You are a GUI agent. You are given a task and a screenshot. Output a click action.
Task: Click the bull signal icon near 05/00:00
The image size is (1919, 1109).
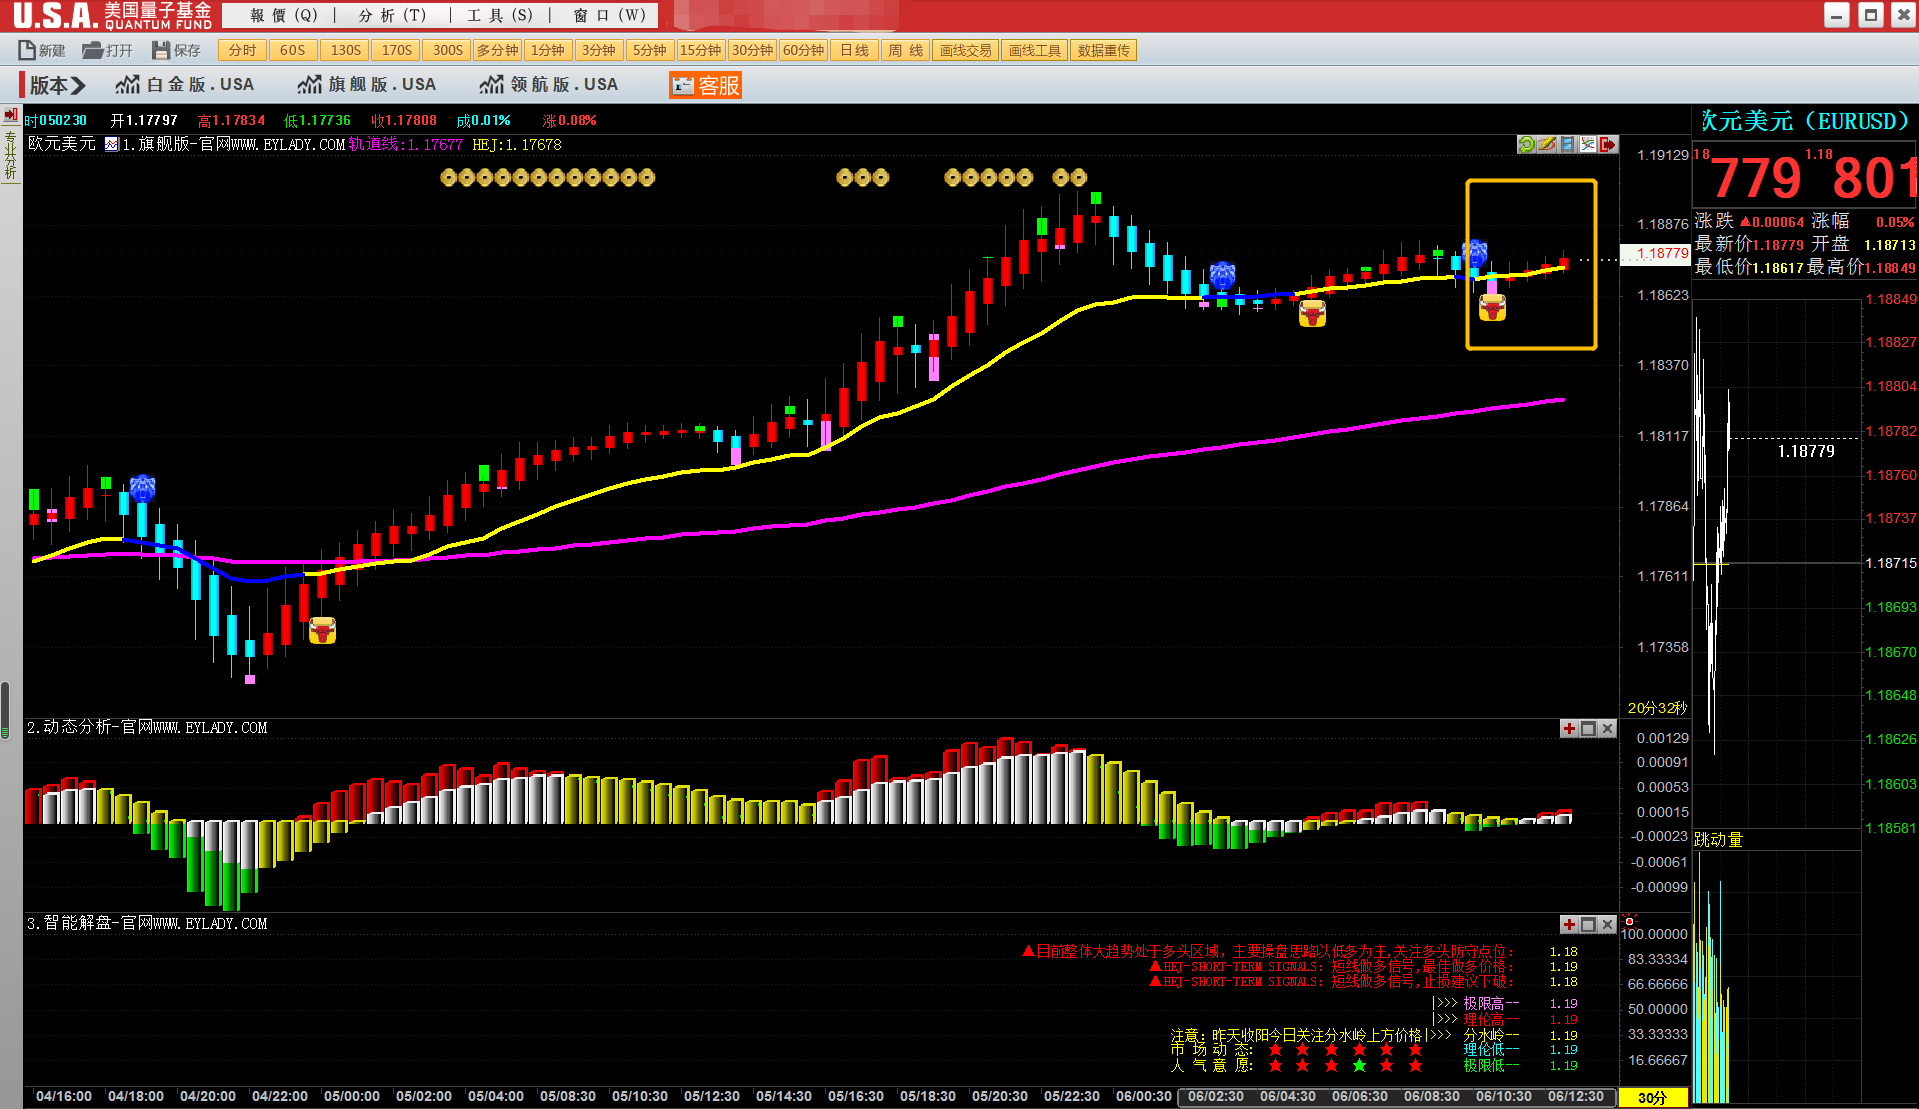point(322,630)
